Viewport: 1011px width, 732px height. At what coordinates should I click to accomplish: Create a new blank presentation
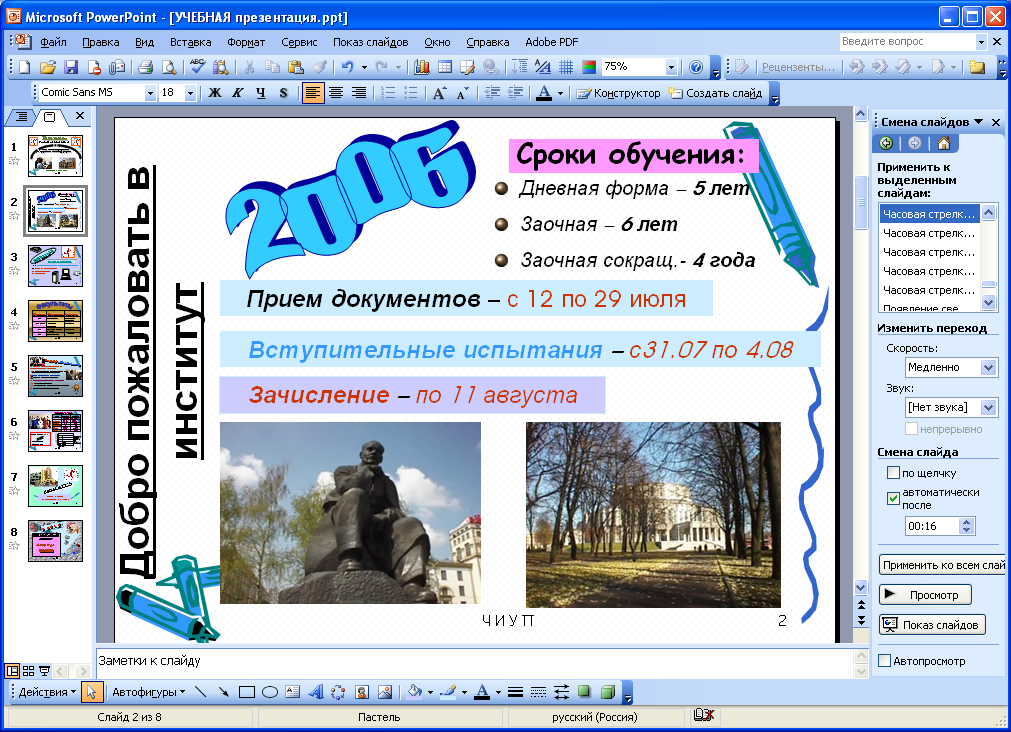click(24, 67)
